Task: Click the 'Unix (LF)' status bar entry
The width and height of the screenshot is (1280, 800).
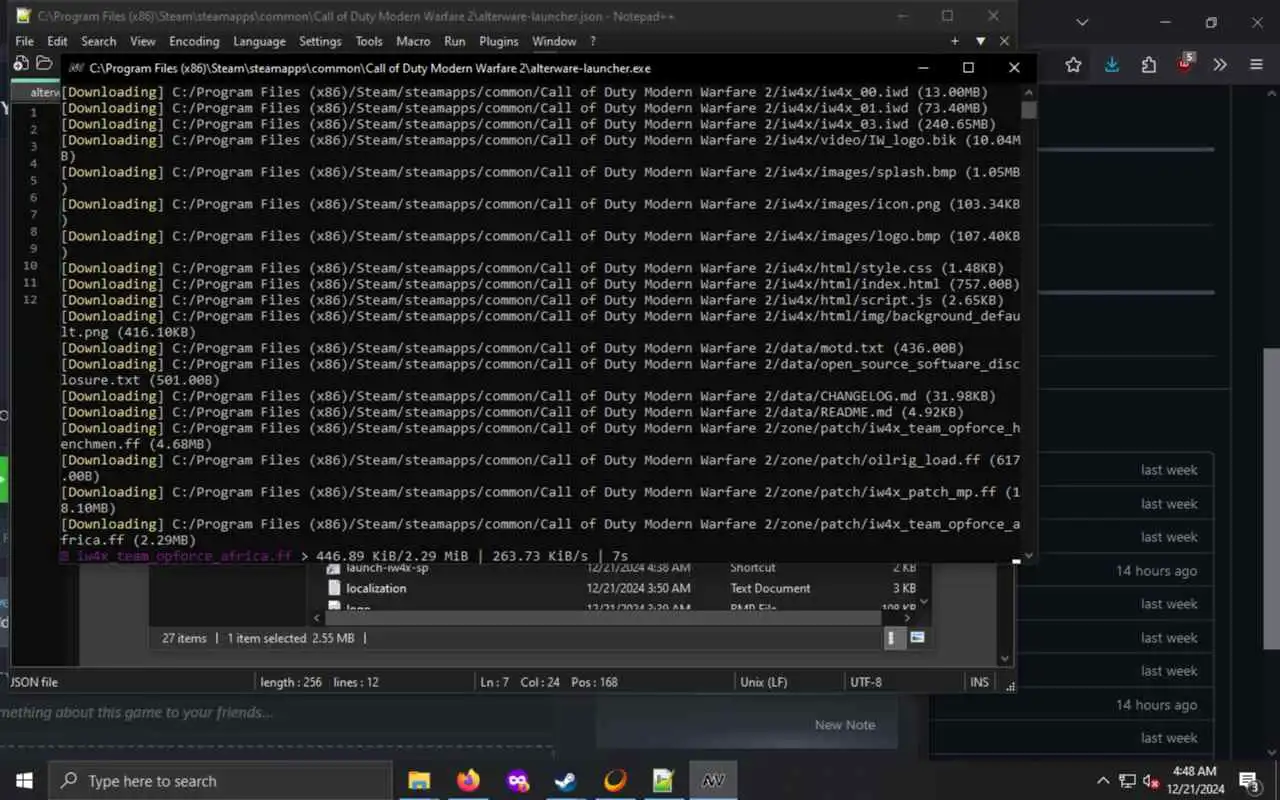Action: point(764,682)
